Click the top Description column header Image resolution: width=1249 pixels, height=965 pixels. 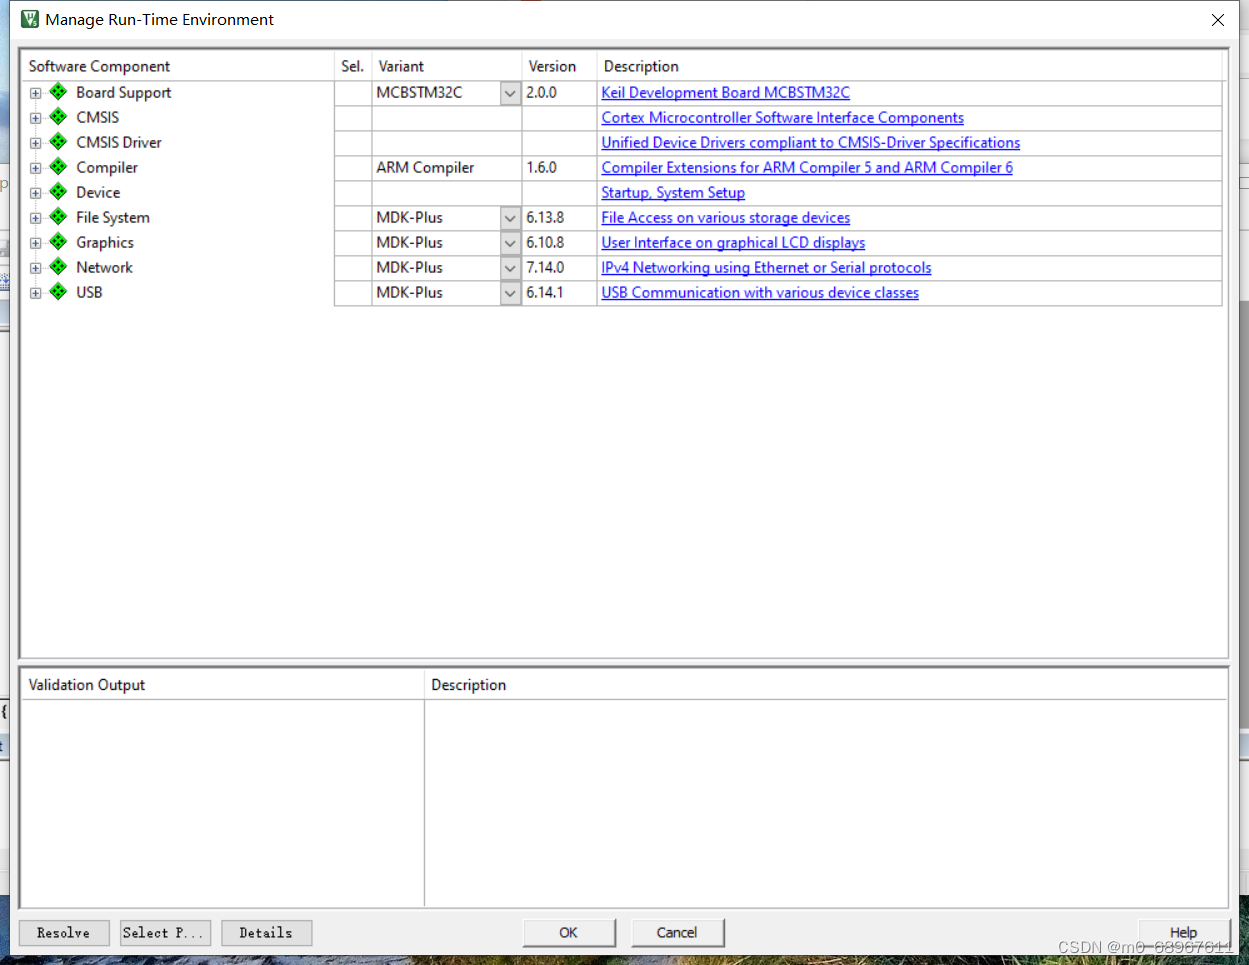909,66
